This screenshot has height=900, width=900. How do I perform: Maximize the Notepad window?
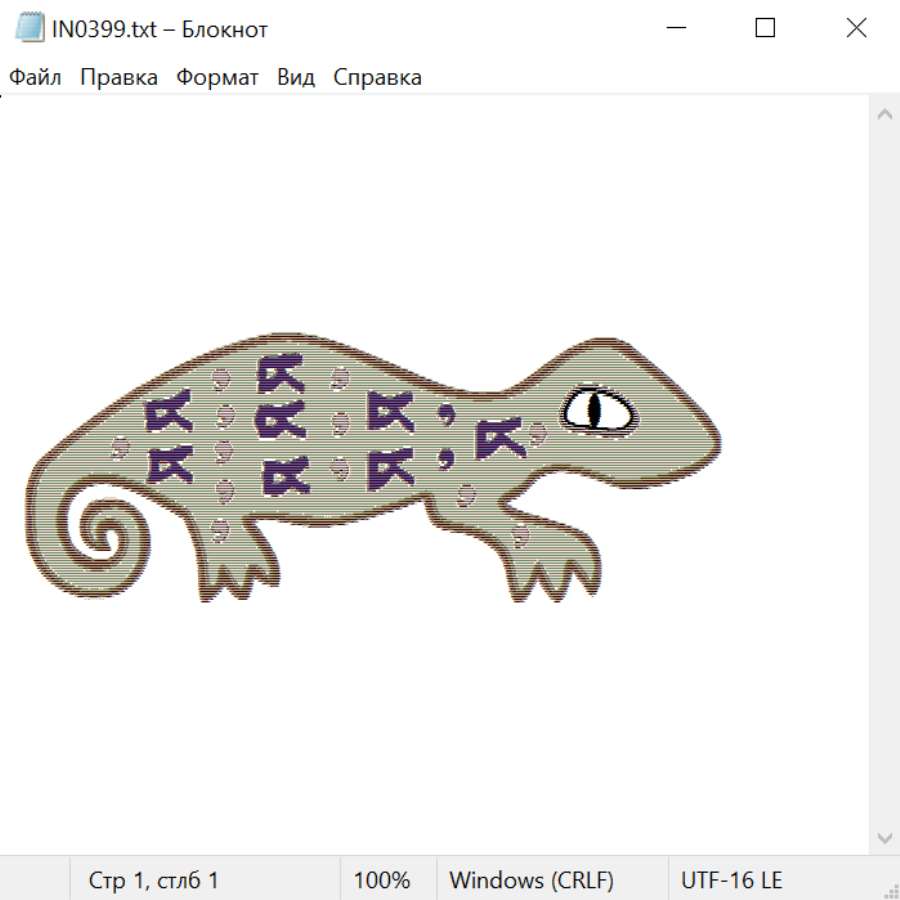(765, 29)
